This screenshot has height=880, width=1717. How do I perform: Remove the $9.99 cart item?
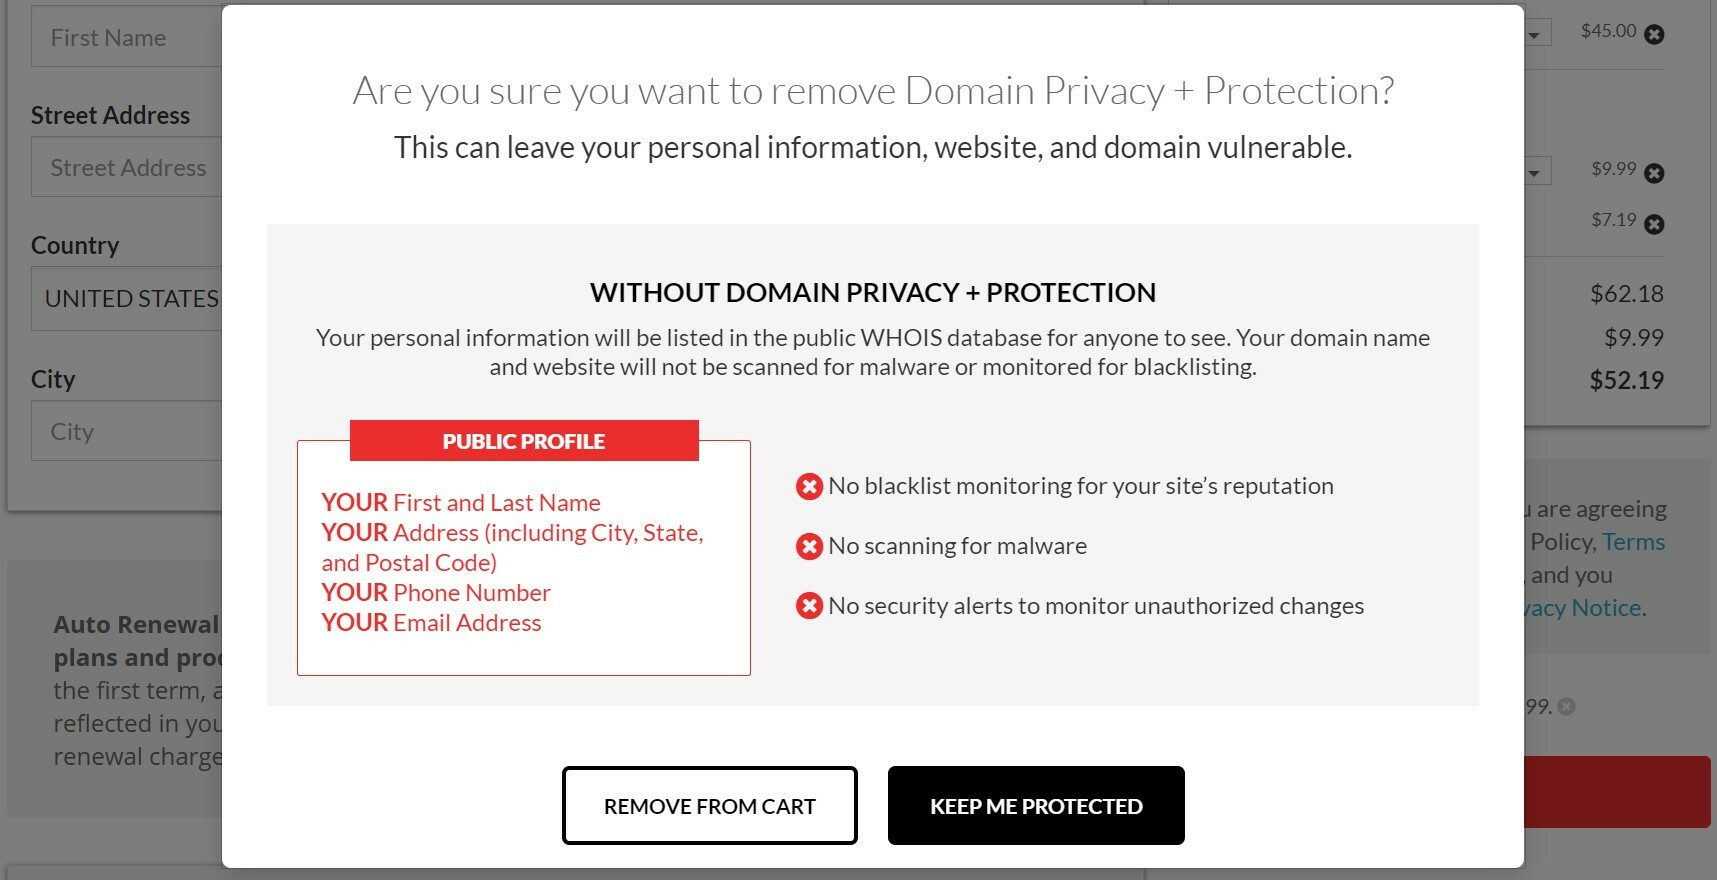(1655, 173)
